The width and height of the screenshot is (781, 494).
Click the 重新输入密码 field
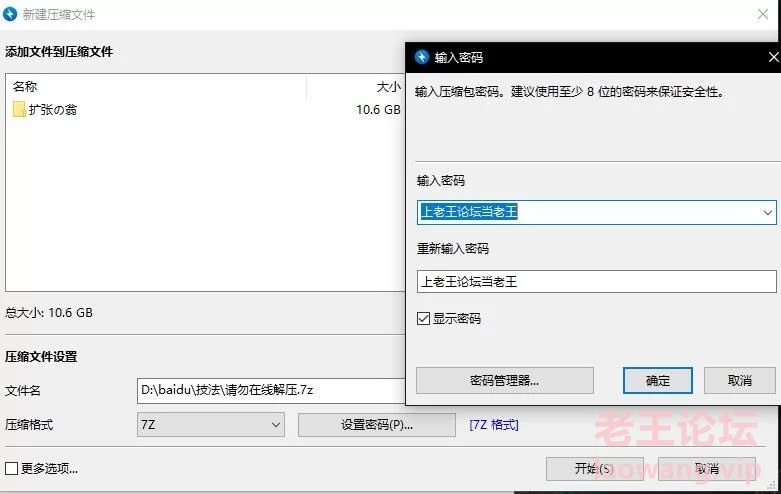pyautogui.click(x=596, y=282)
